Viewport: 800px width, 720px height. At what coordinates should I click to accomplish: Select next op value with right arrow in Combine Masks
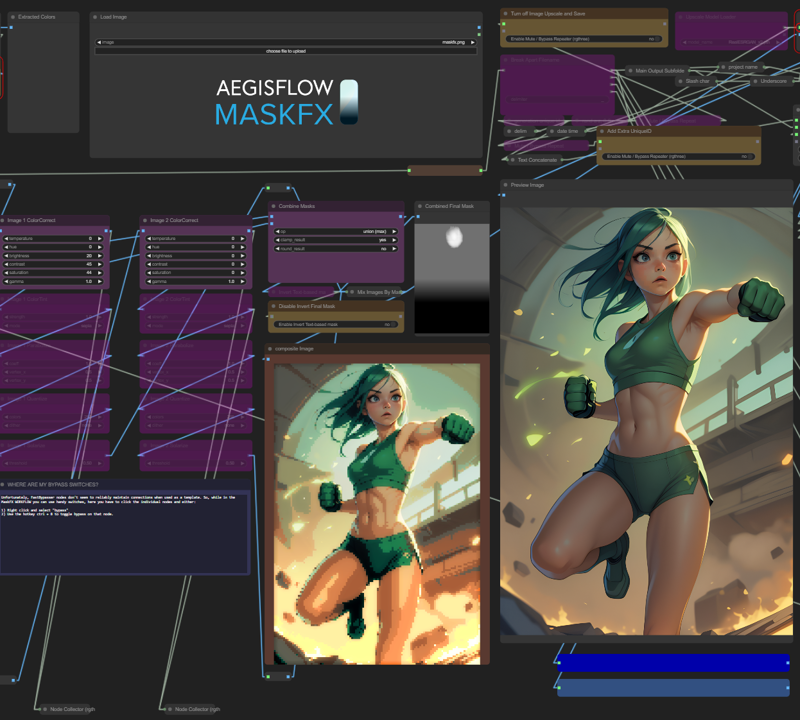(394, 232)
